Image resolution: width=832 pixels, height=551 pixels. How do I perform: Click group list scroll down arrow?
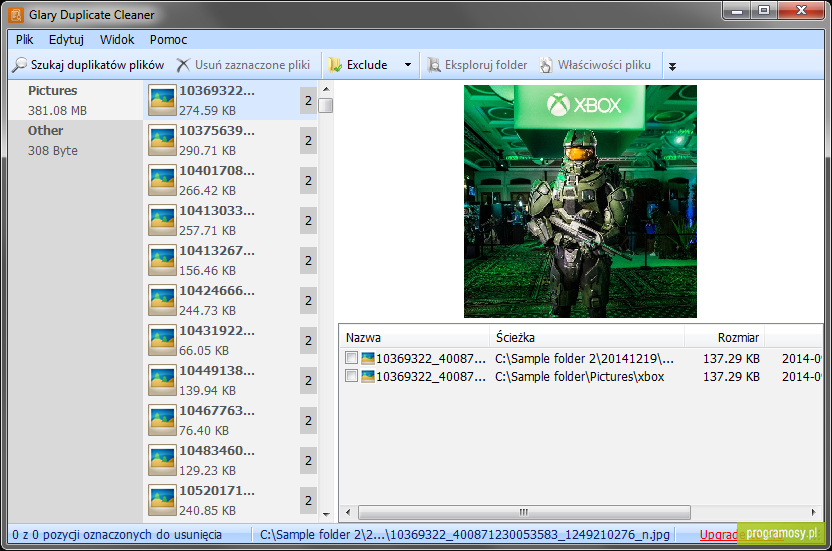click(326, 514)
